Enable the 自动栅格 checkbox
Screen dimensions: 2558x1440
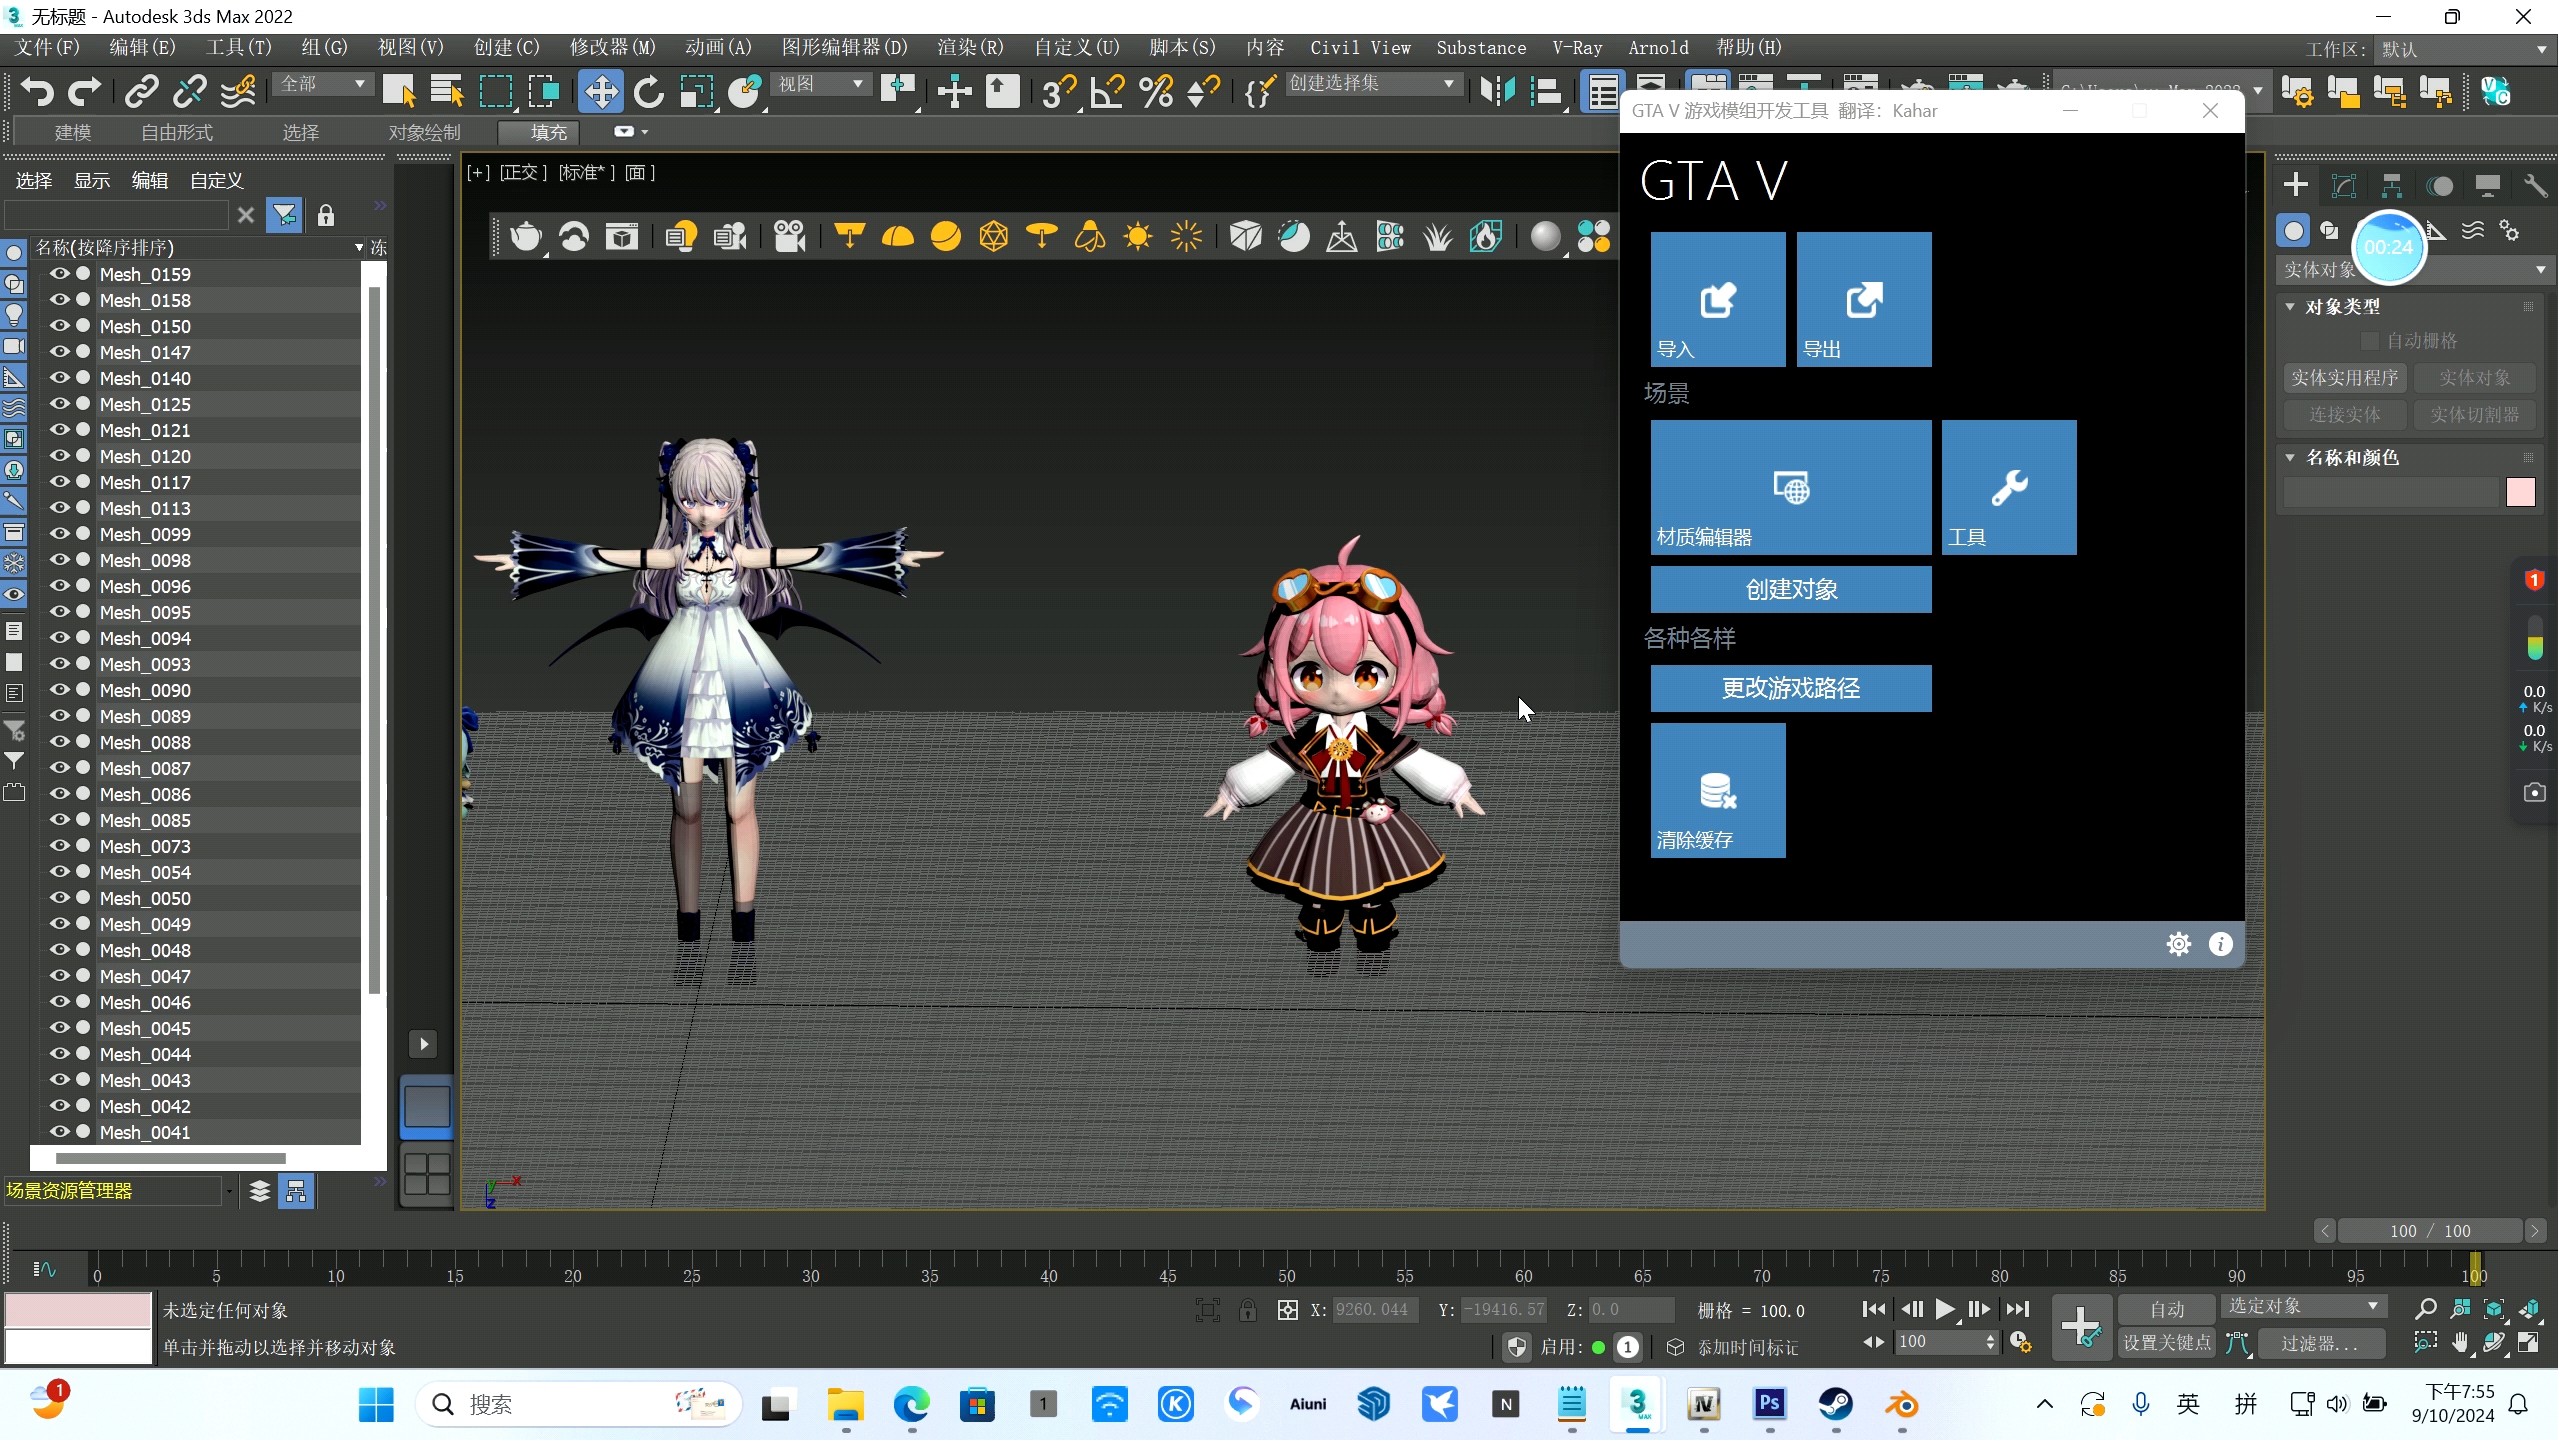tap(2368, 341)
